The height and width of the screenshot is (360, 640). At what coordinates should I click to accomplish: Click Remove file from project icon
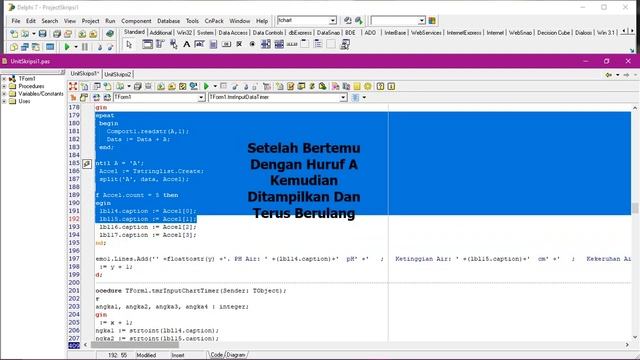pyautogui.click(x=93, y=34)
